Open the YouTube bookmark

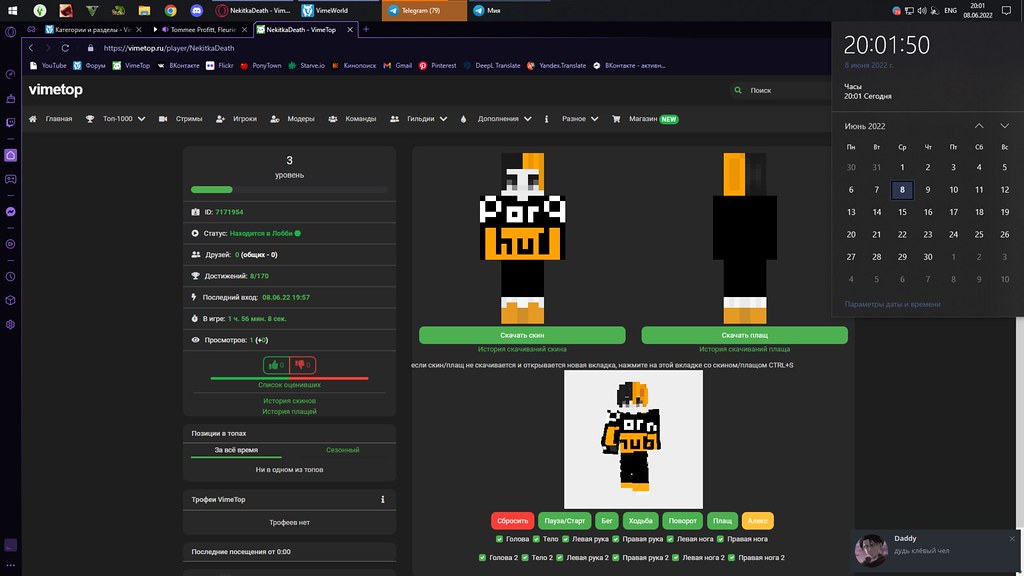click(48, 65)
